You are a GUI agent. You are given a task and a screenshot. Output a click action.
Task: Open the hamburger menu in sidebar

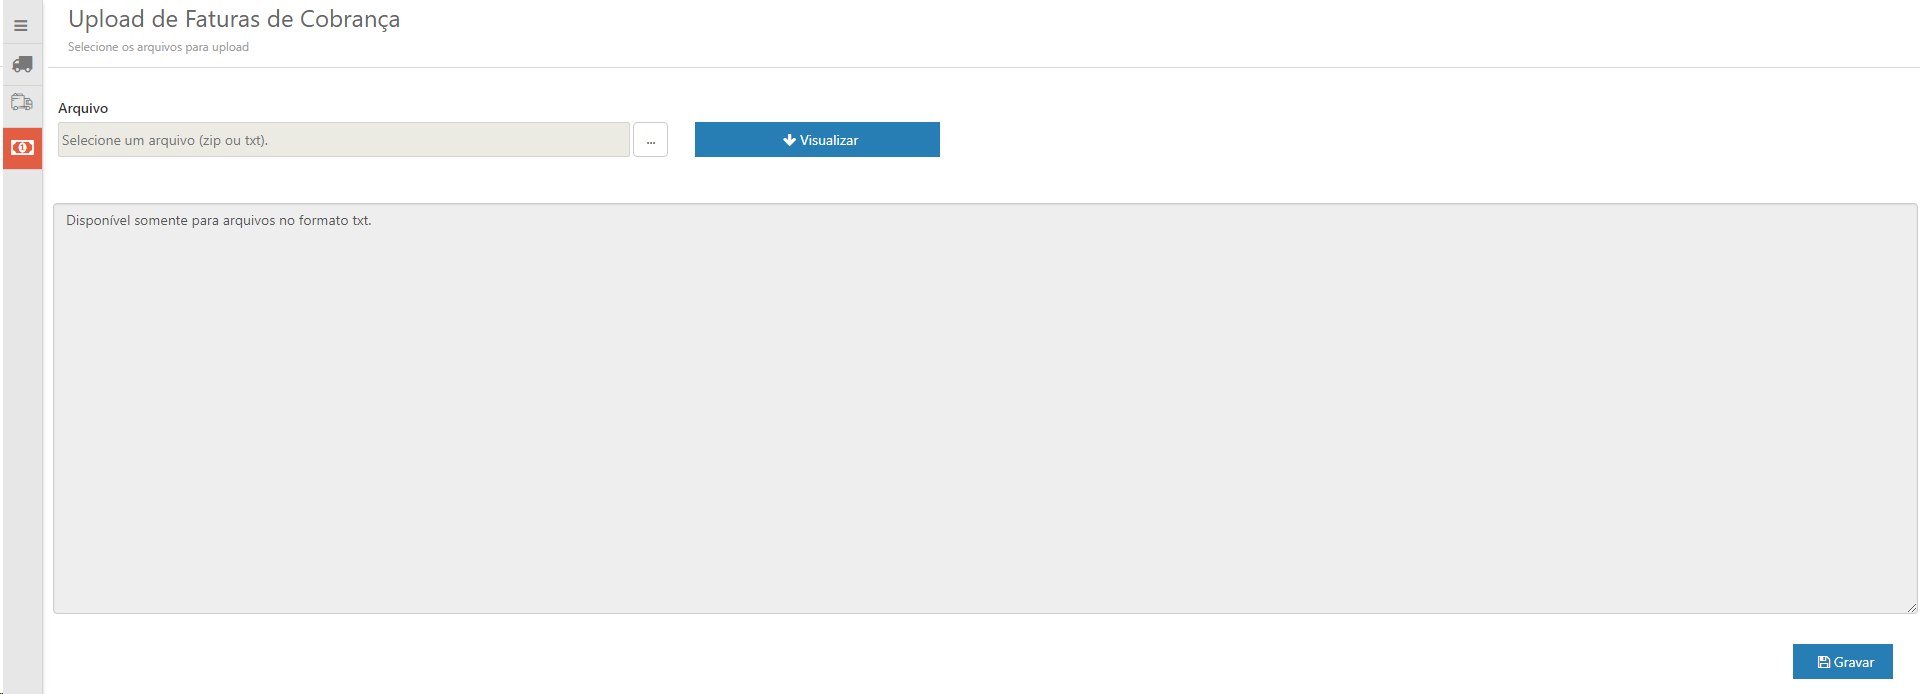[21, 26]
